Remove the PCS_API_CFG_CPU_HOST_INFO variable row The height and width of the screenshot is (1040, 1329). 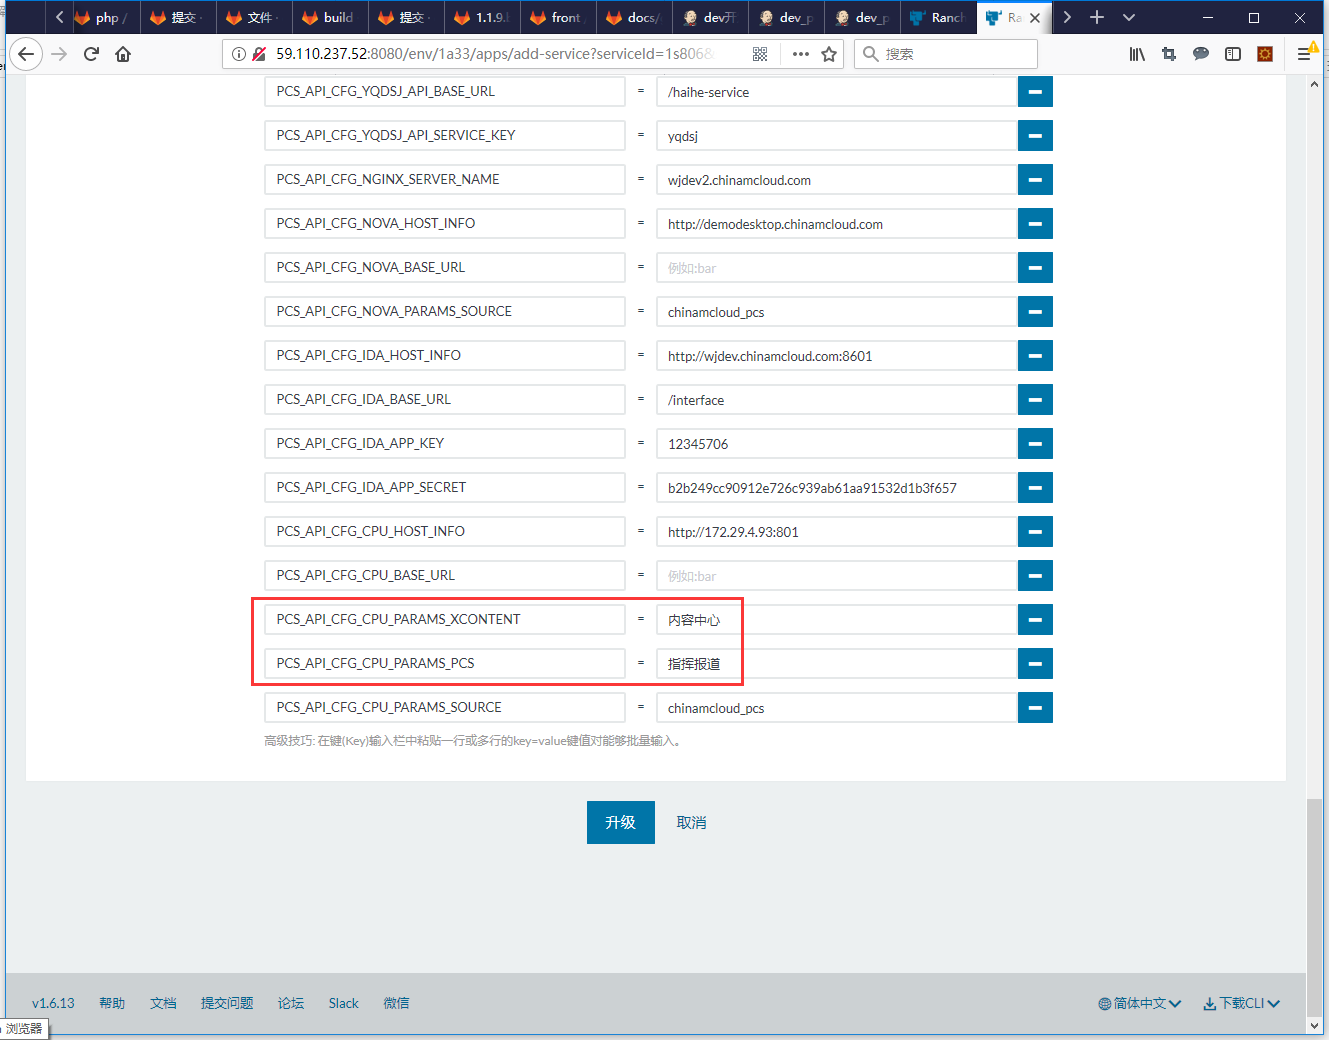point(1035,532)
